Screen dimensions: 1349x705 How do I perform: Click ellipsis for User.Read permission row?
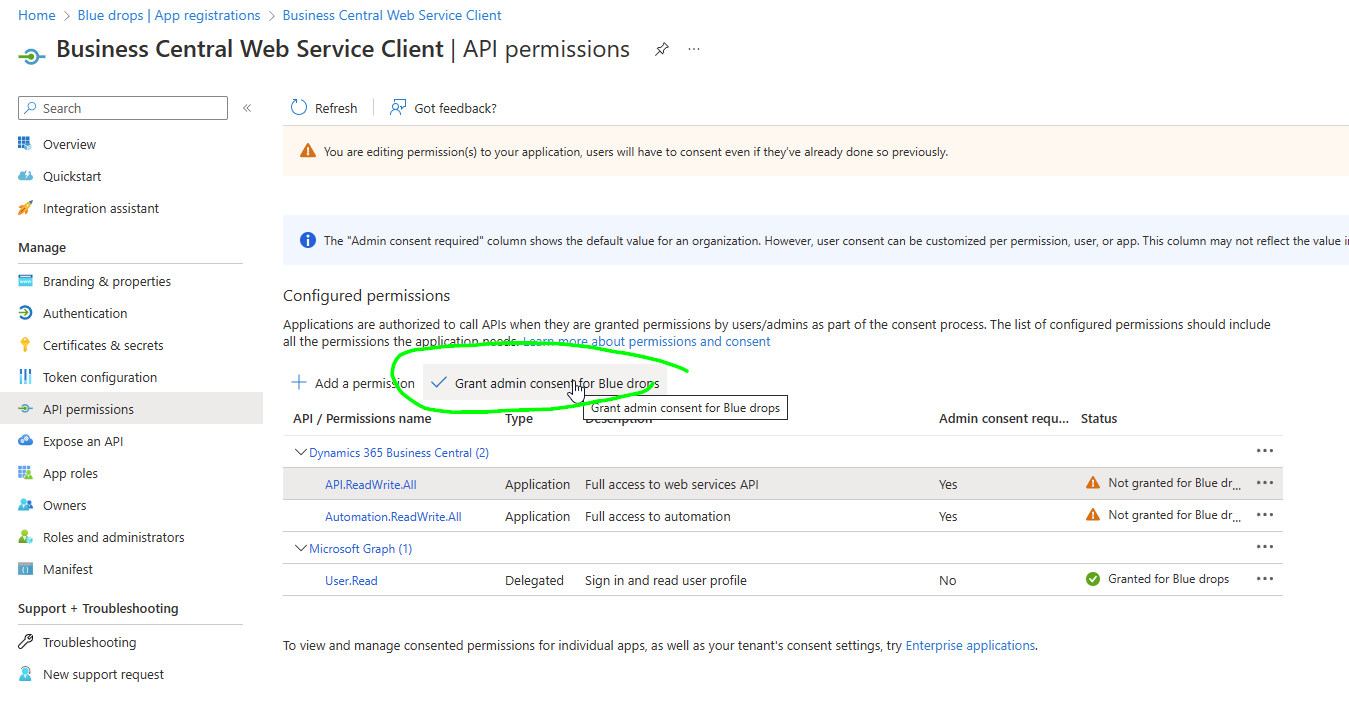tap(1264, 579)
